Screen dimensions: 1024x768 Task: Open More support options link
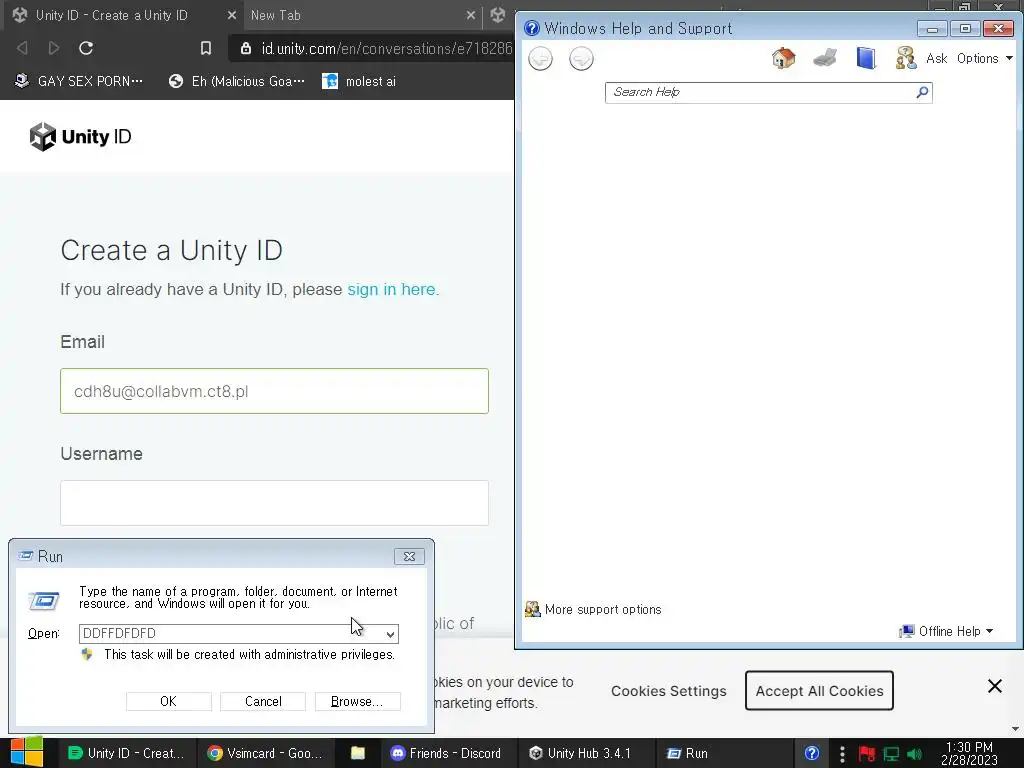[593, 609]
